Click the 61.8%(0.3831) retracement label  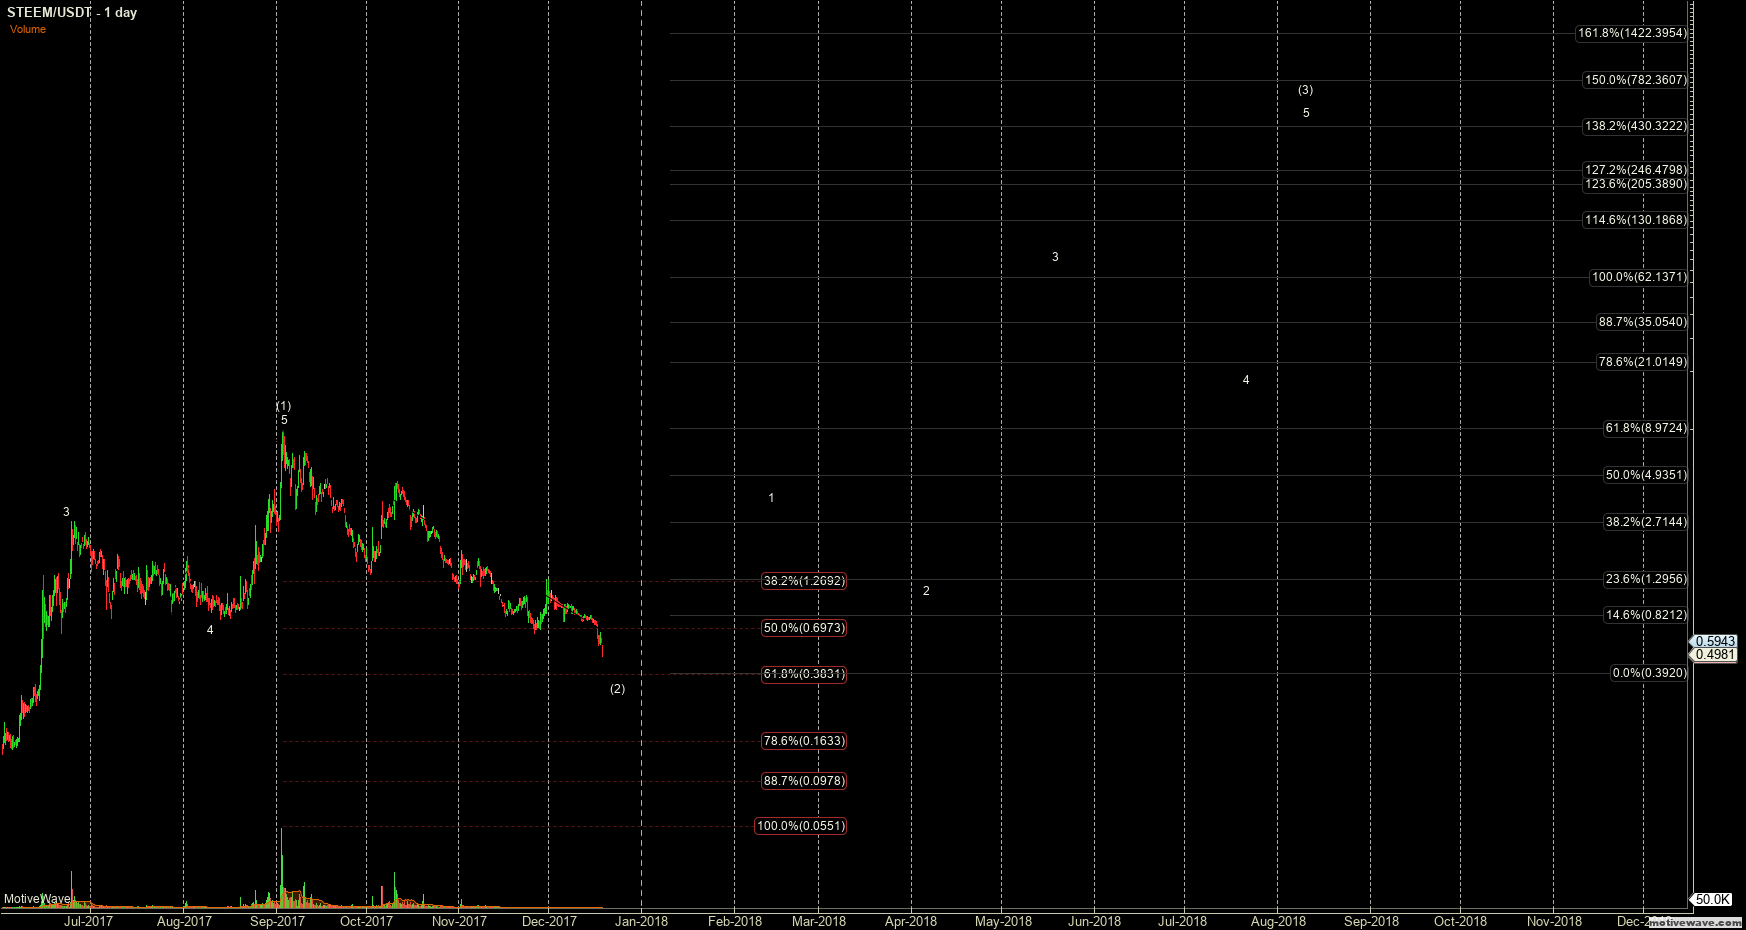[804, 674]
